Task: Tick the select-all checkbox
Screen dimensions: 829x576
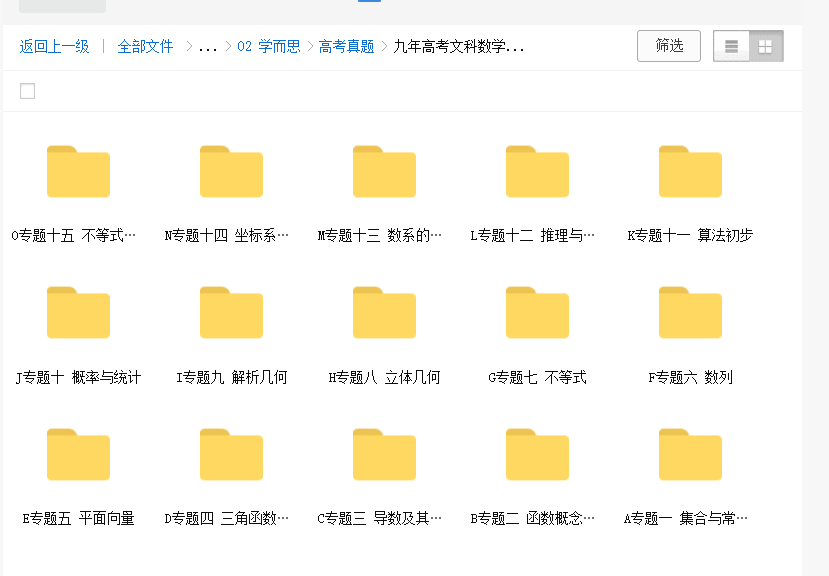Action: pos(27,91)
